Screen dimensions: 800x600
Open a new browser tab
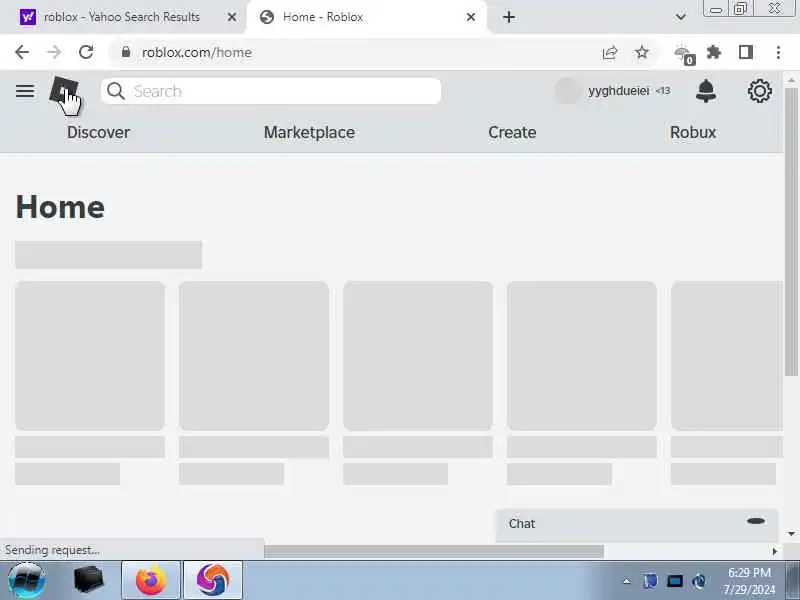tap(509, 17)
